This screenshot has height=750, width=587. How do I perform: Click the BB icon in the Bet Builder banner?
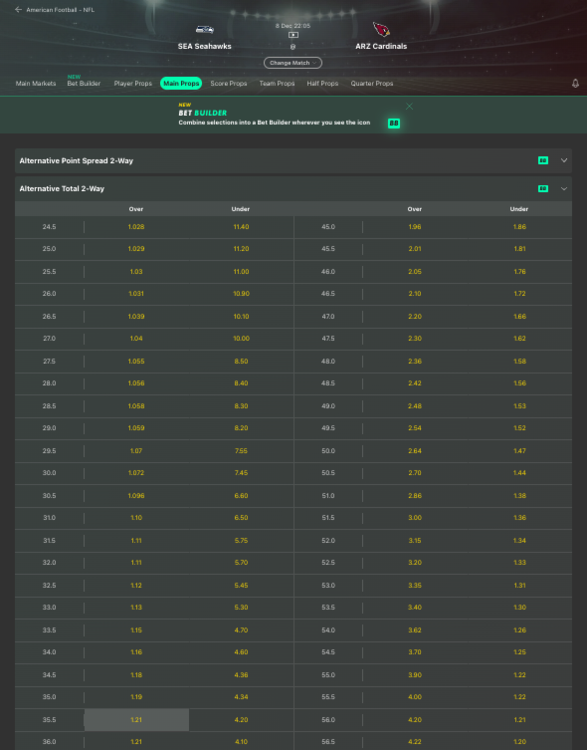click(394, 123)
